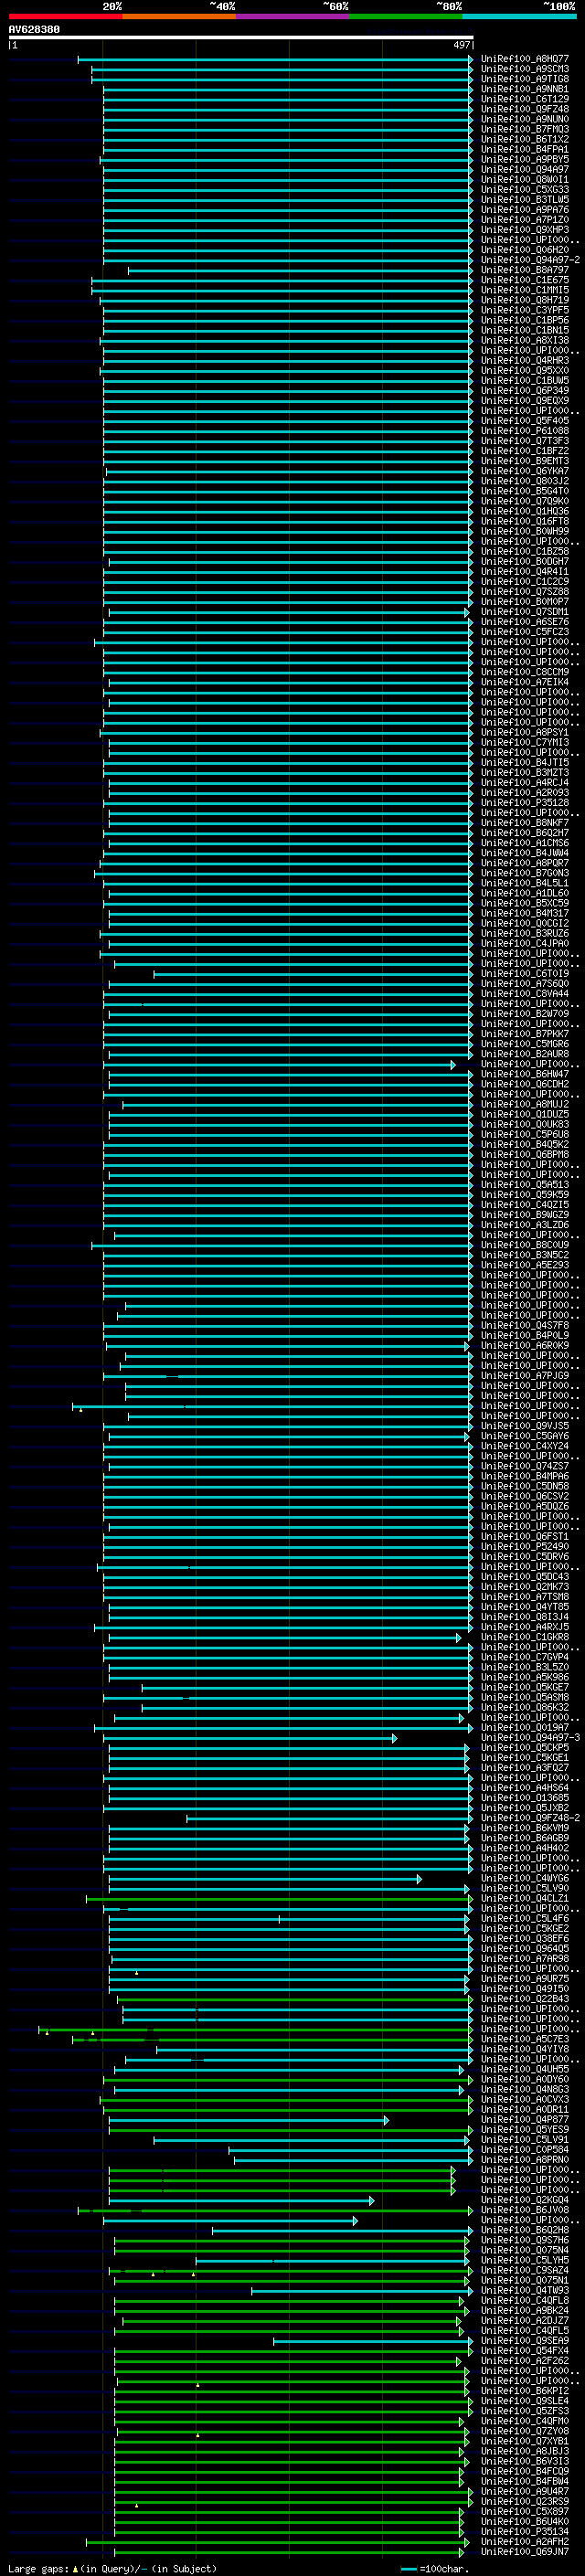This screenshot has width=585, height=2576.
Task: Select subject UniRef100_C6T129
Action: 525,99
